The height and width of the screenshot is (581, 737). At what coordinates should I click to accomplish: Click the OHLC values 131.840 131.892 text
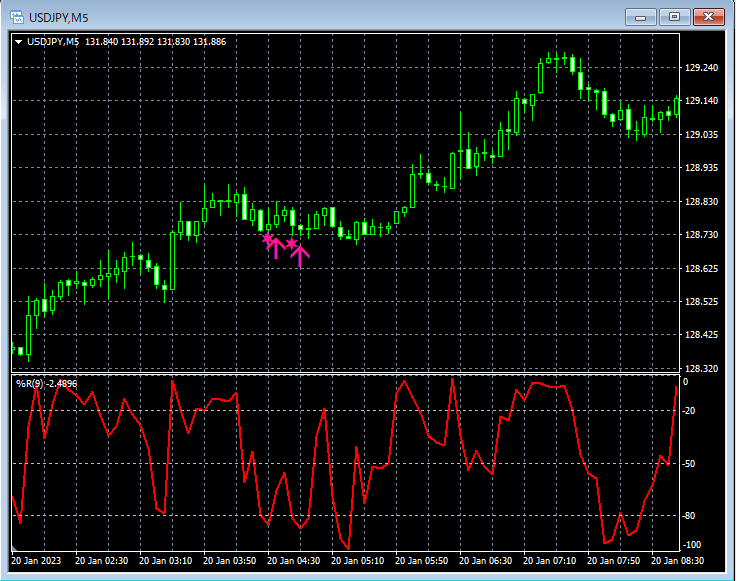(119, 42)
